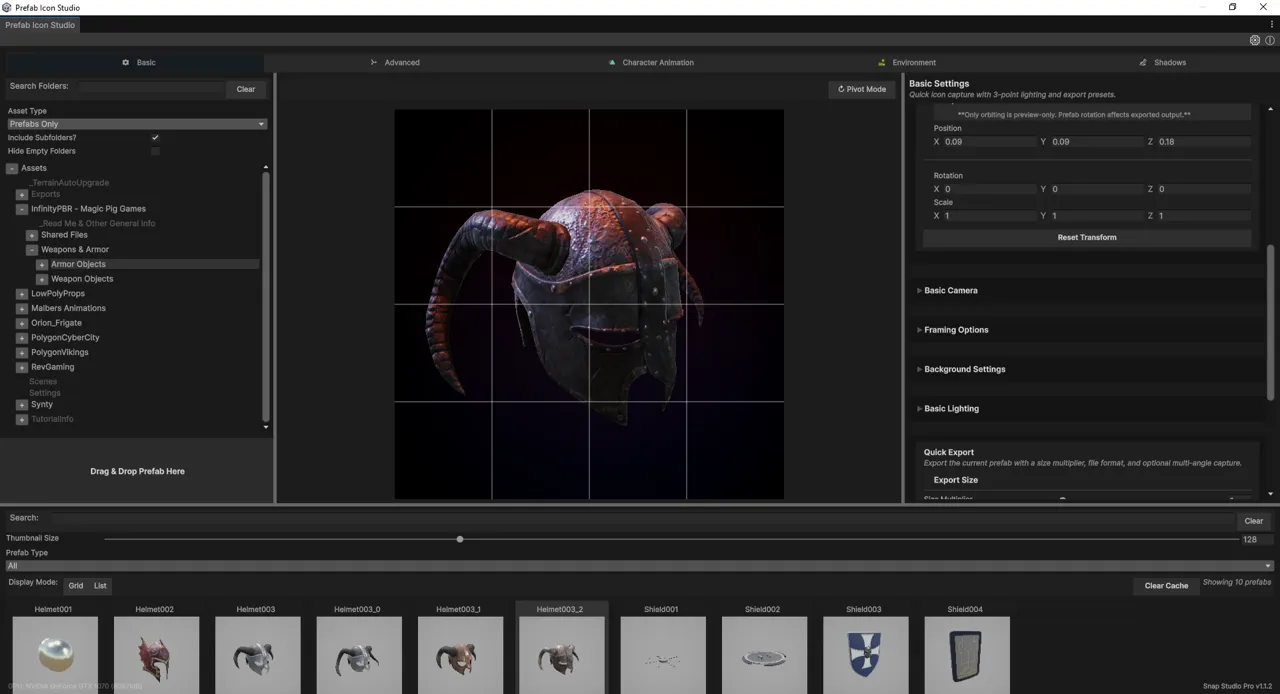Clear the prefab search field

(x=1253, y=521)
